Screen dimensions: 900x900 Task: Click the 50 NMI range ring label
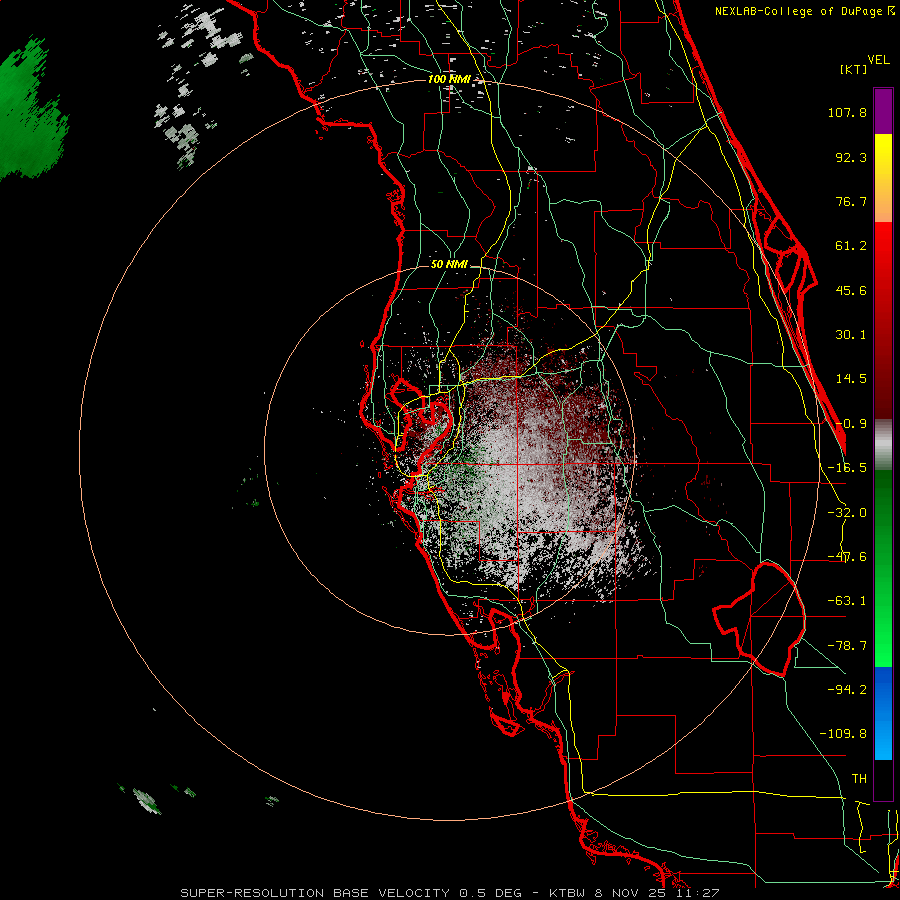tap(449, 264)
